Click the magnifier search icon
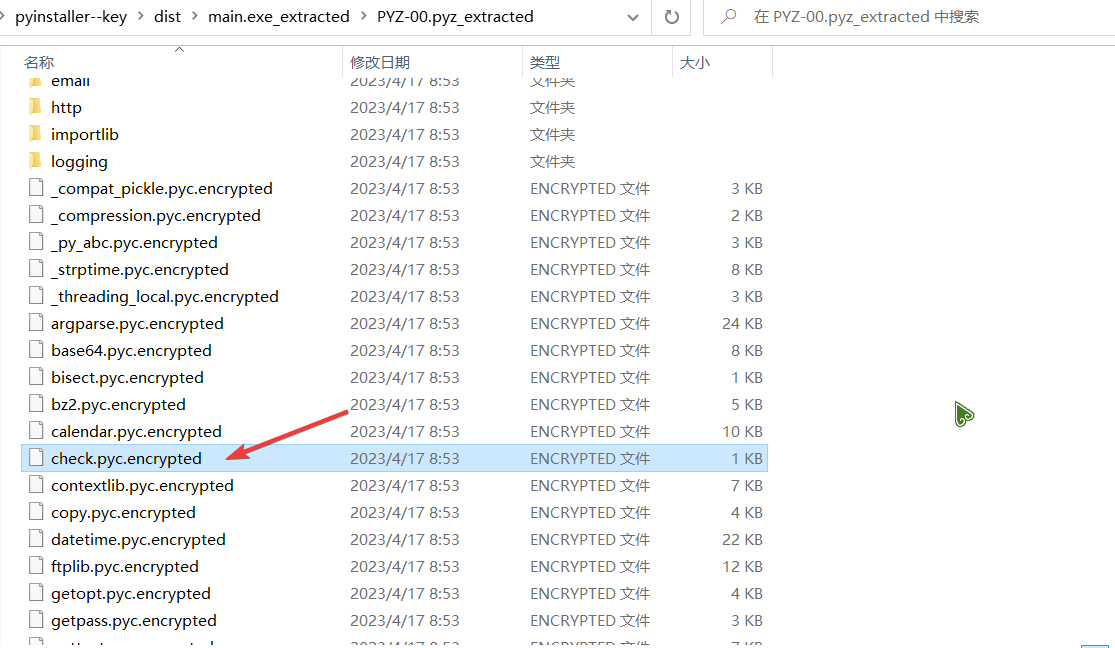Screen dimensions: 1115x648 [730, 17]
